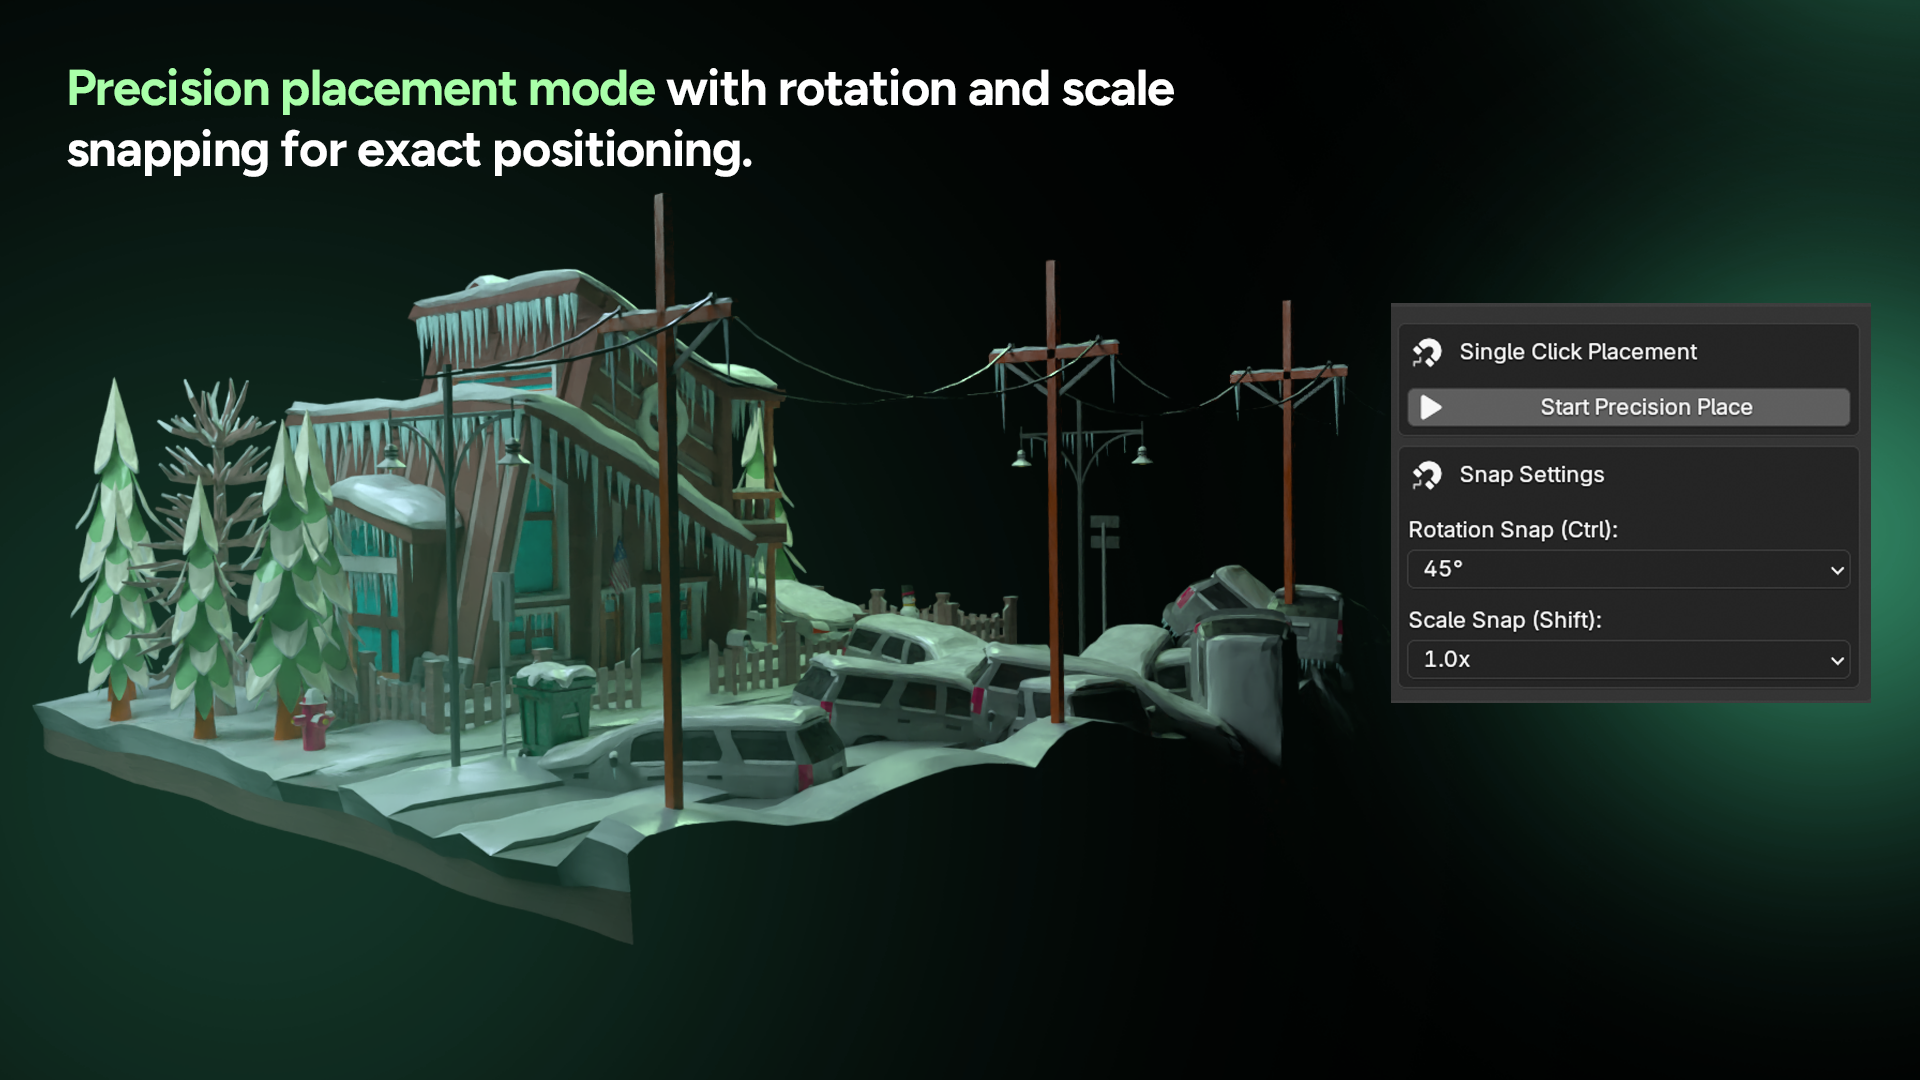Click the green Precision placement mode headline
Image resolution: width=1920 pixels, height=1080 pixels.
coord(361,89)
